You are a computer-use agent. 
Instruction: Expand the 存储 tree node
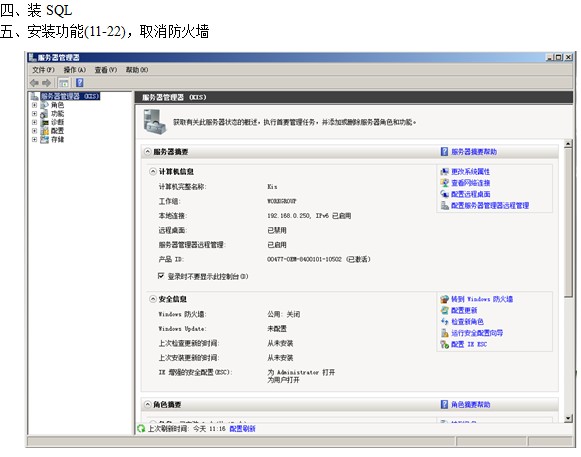point(34,139)
